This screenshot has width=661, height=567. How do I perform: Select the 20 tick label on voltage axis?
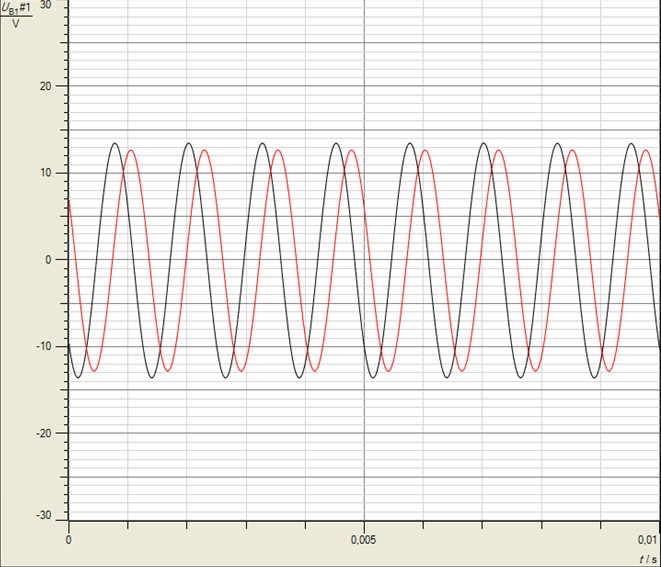[x=46, y=86]
